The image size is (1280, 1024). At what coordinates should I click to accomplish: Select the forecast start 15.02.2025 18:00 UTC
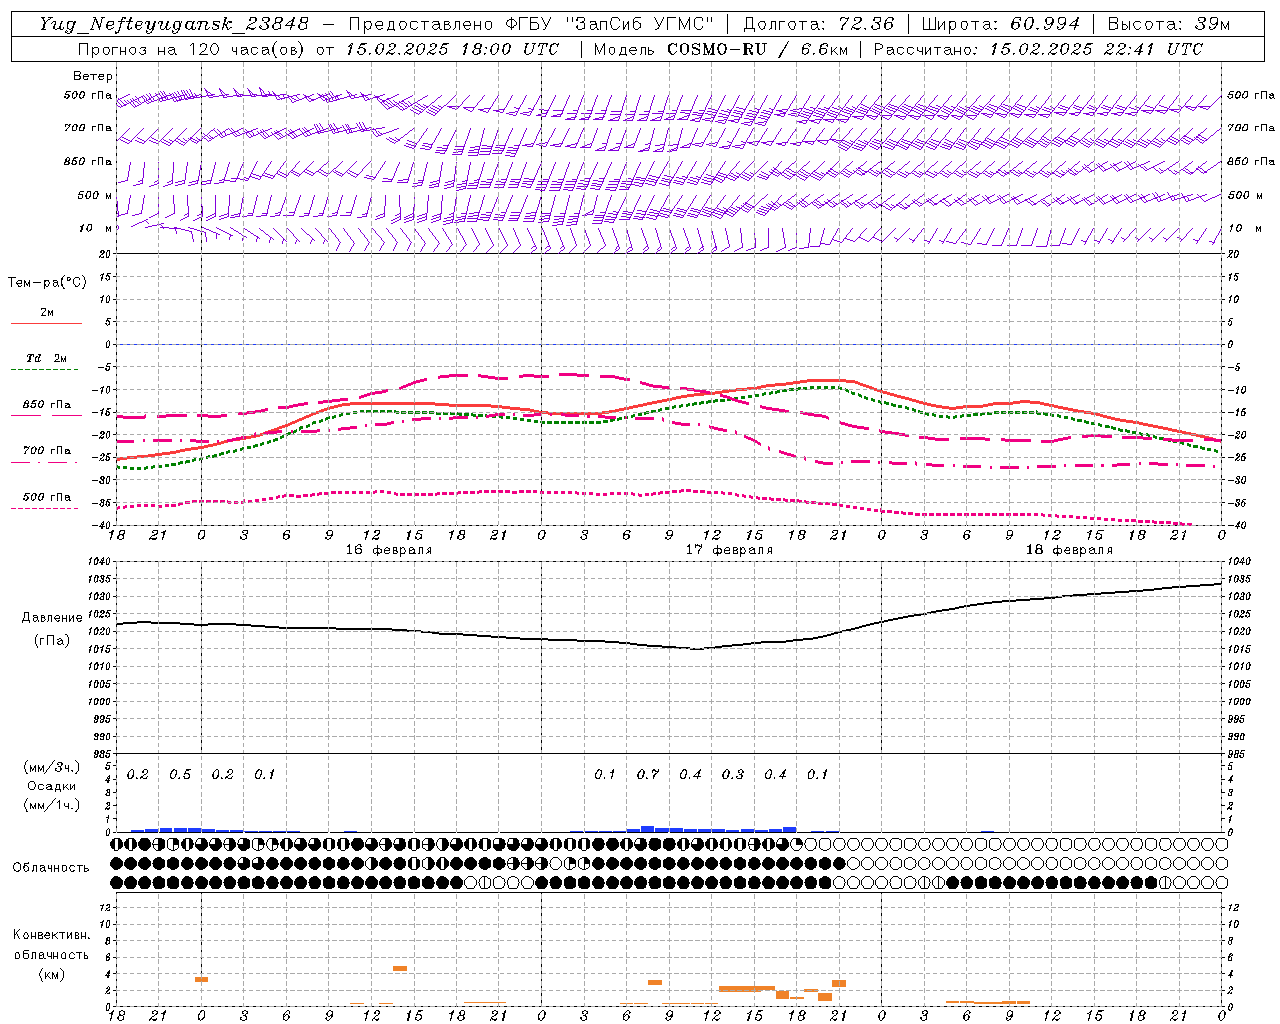tap(452, 49)
